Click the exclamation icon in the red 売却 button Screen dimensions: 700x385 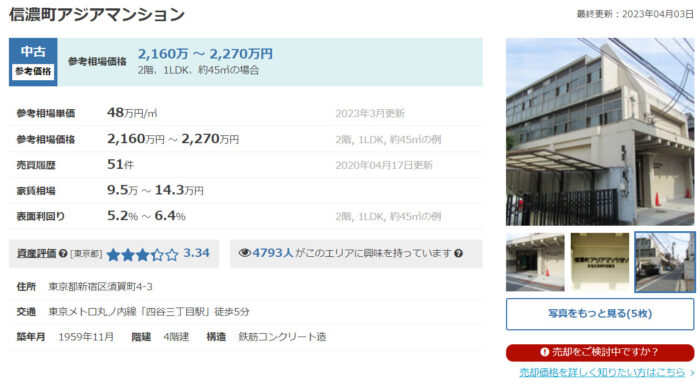coord(544,352)
